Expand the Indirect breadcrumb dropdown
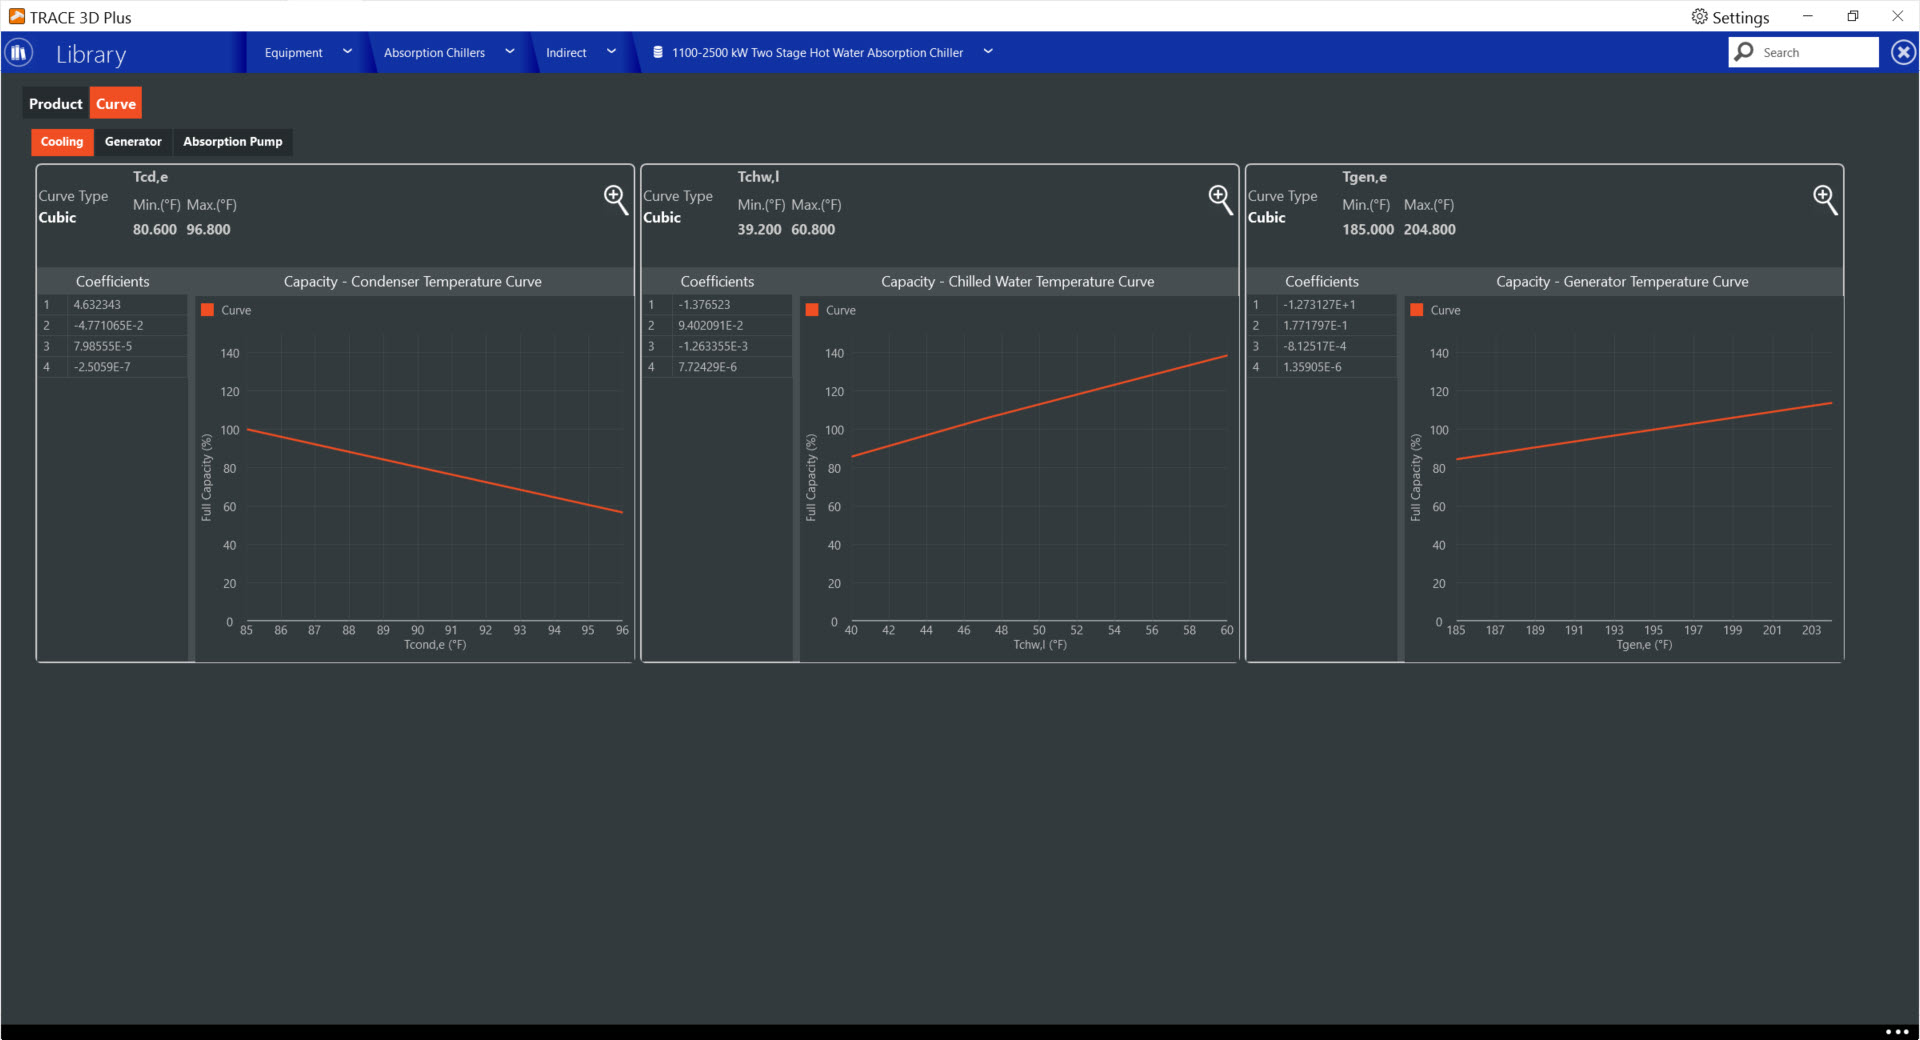This screenshot has height=1040, width=1920. [x=611, y=52]
